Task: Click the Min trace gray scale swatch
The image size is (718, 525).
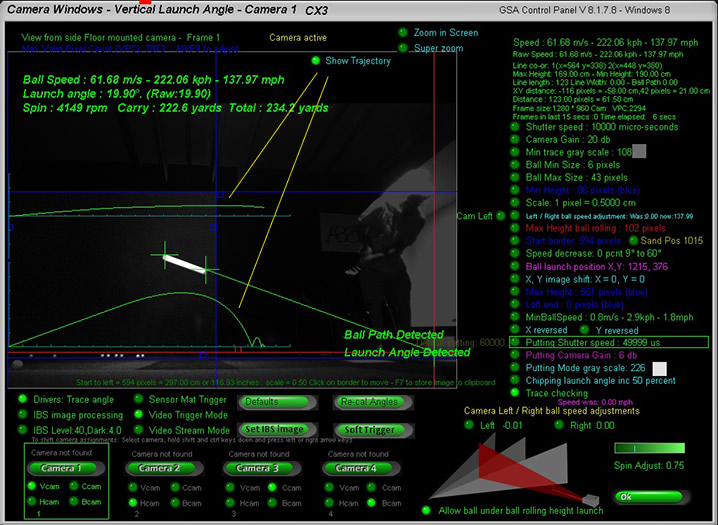Action: point(639,151)
